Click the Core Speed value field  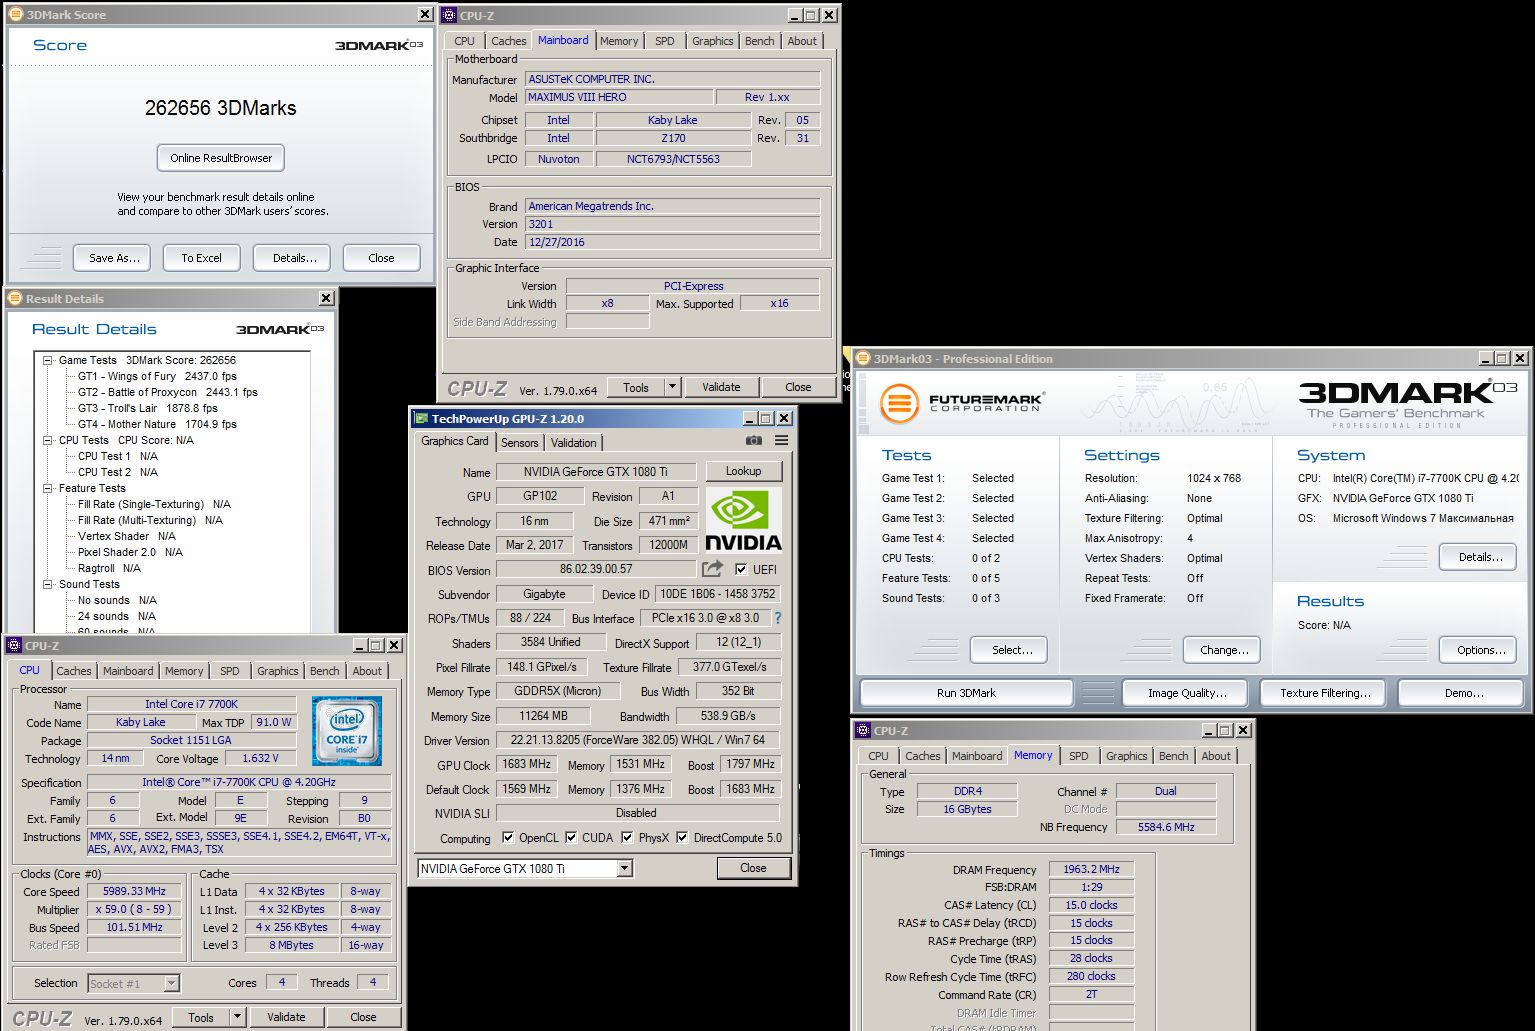coord(134,891)
